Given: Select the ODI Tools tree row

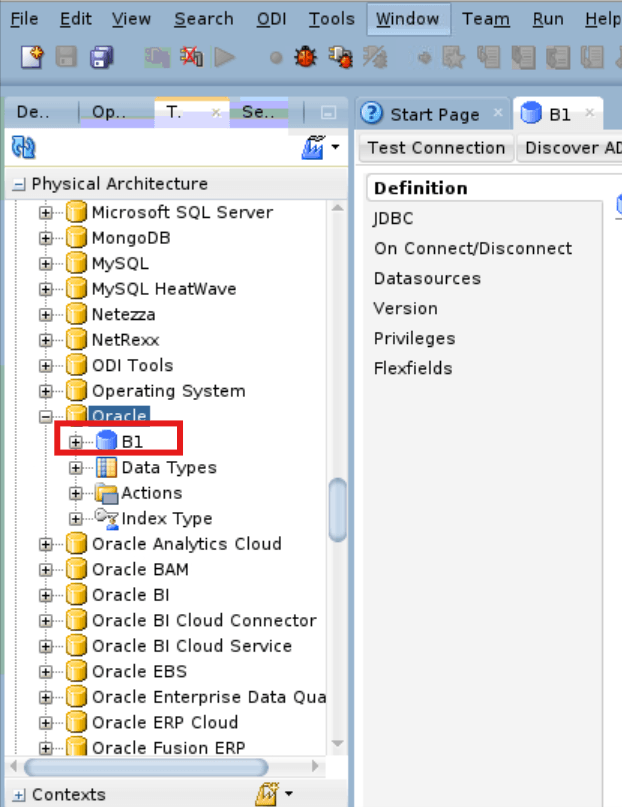Looking at the screenshot, I should (133, 365).
